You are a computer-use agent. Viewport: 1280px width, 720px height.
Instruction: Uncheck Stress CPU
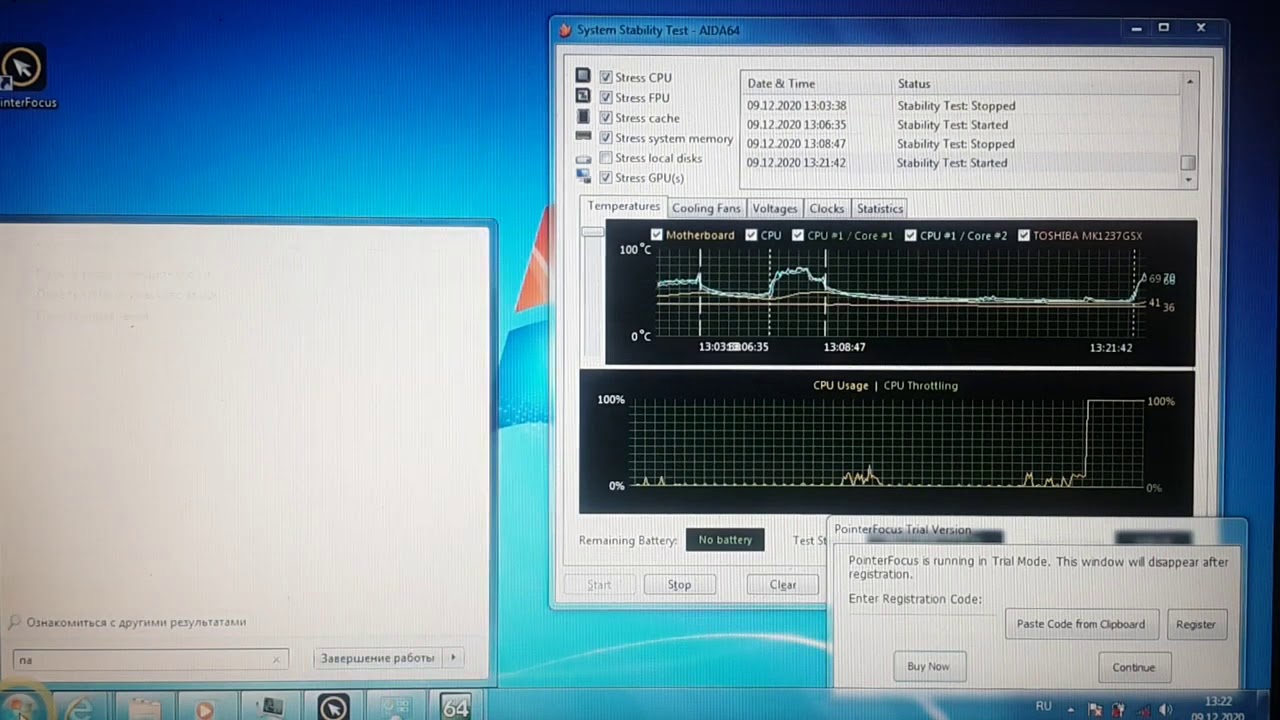(x=606, y=77)
